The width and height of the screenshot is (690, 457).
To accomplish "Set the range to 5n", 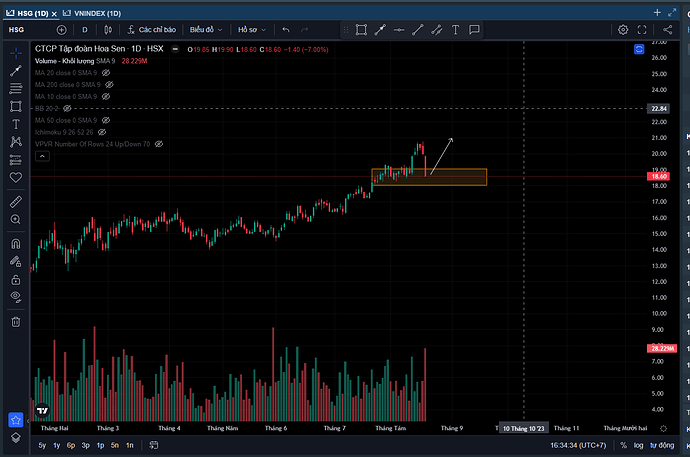I will pyautogui.click(x=115, y=445).
